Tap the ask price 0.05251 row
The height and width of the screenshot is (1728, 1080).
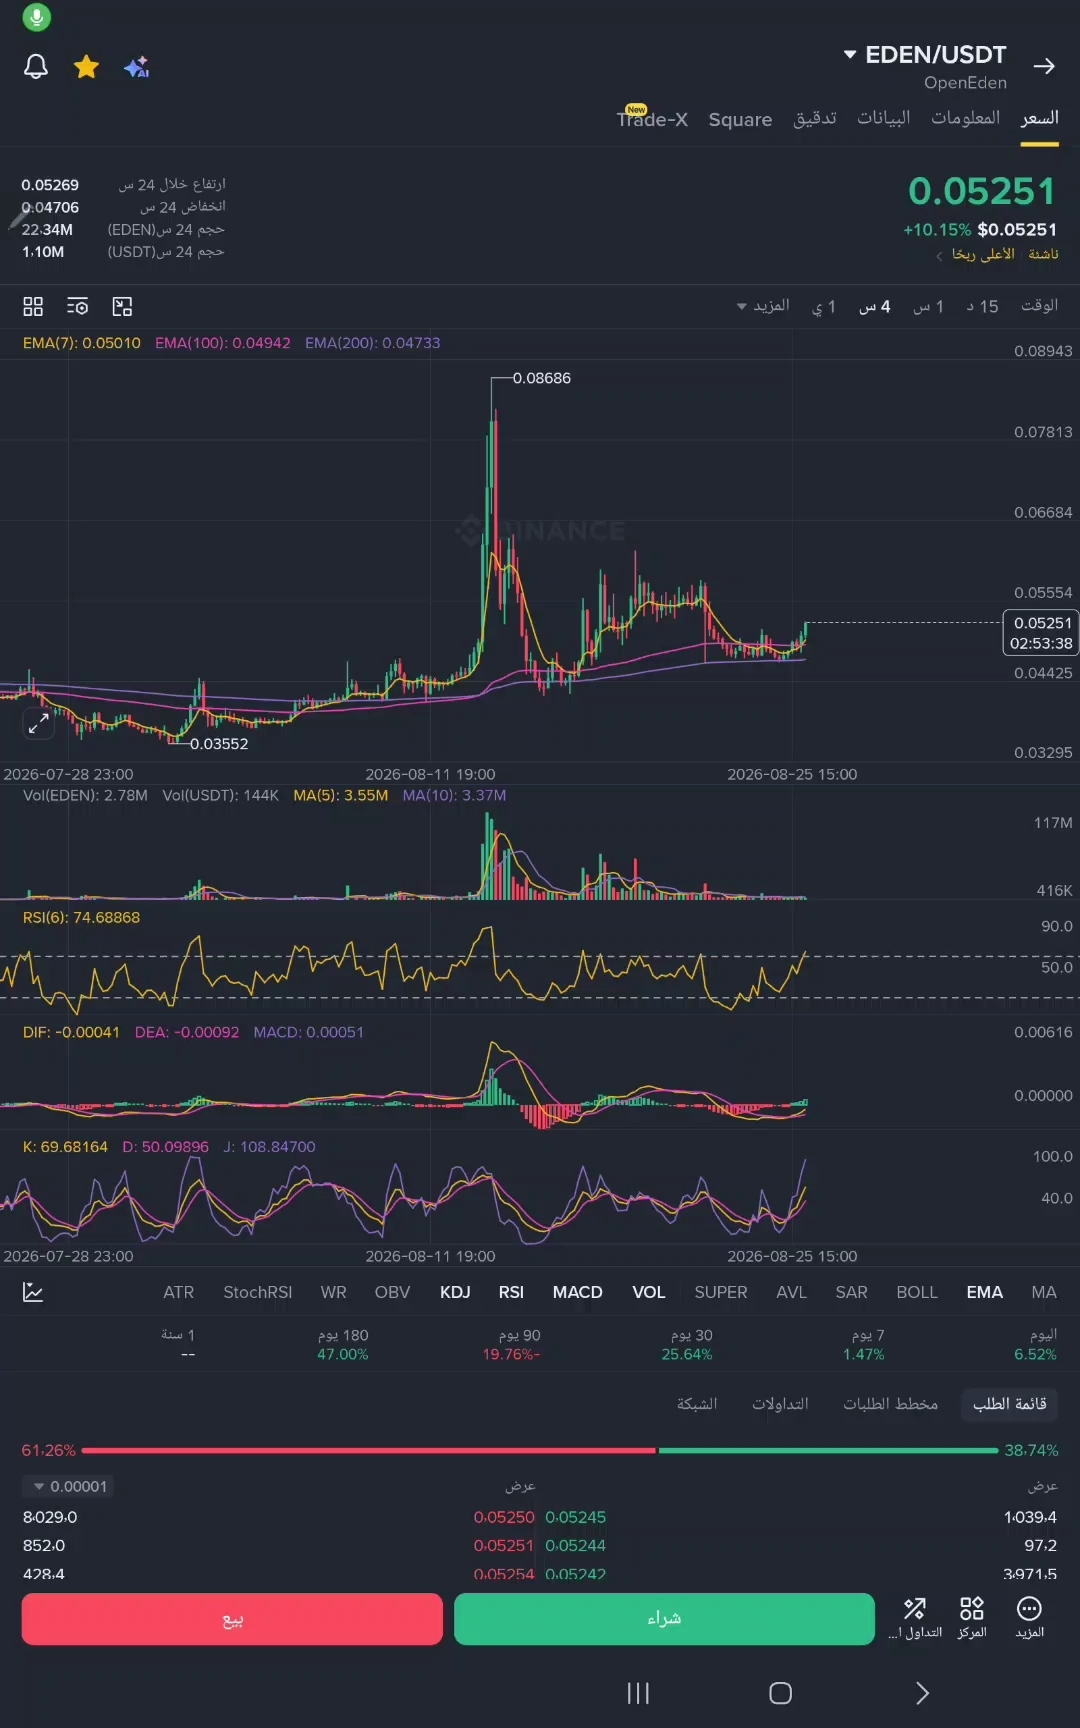504,1545
